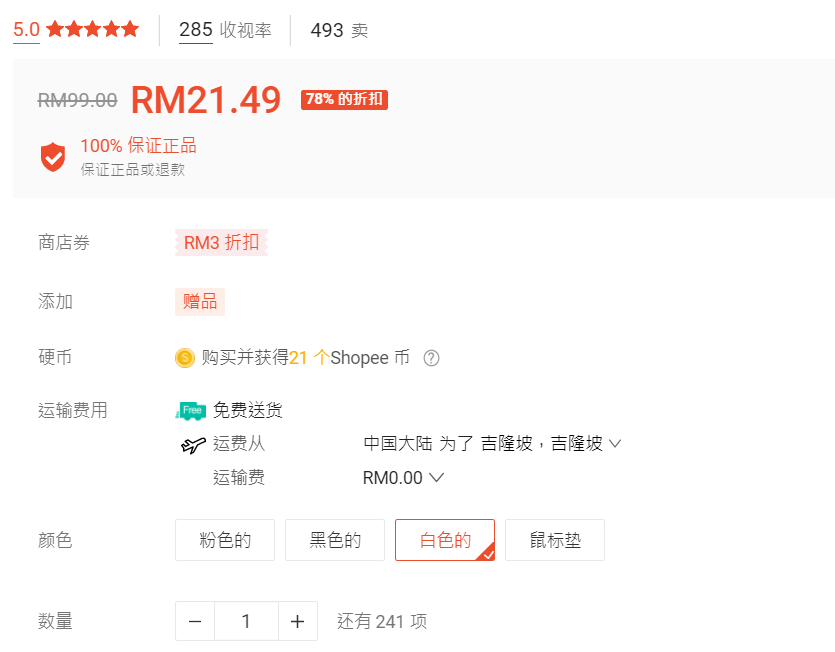
Task: Click the 运输费用 row label
Action: click(x=73, y=410)
